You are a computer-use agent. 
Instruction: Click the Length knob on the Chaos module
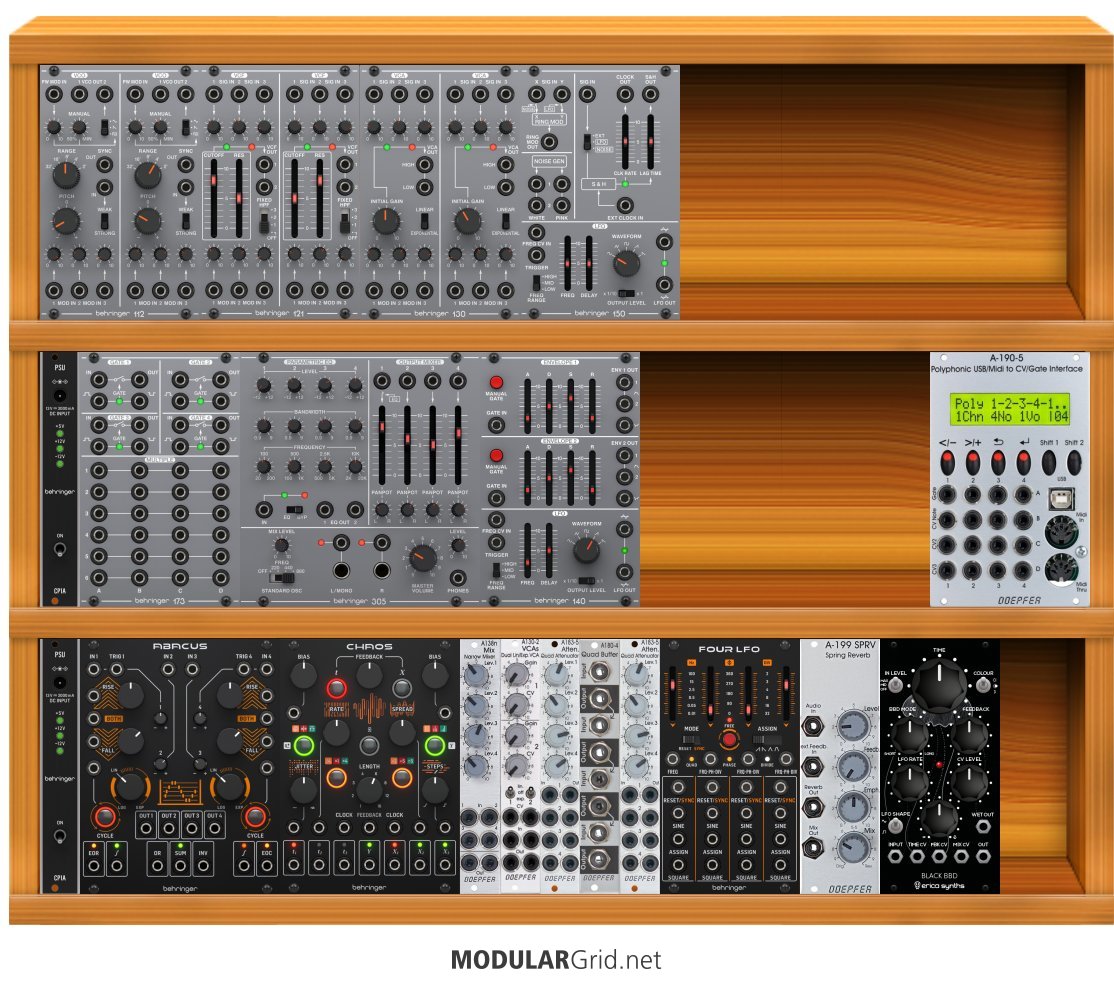369,789
